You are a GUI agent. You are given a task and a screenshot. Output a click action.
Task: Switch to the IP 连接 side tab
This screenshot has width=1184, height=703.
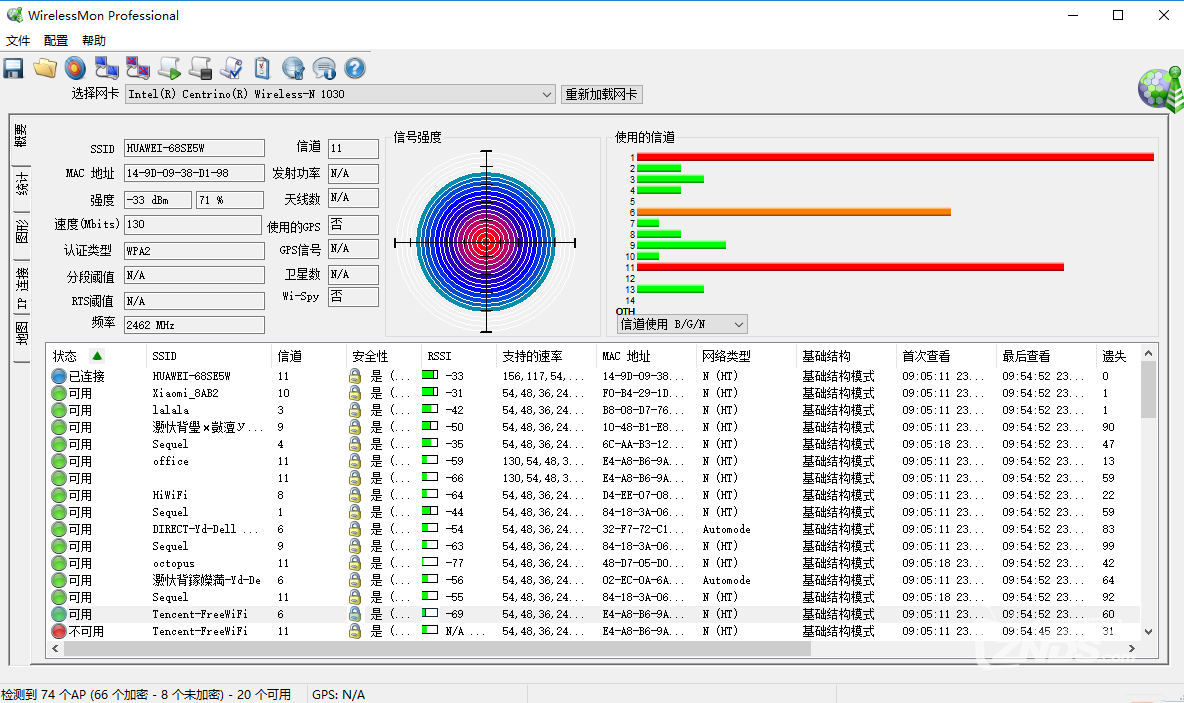point(21,288)
